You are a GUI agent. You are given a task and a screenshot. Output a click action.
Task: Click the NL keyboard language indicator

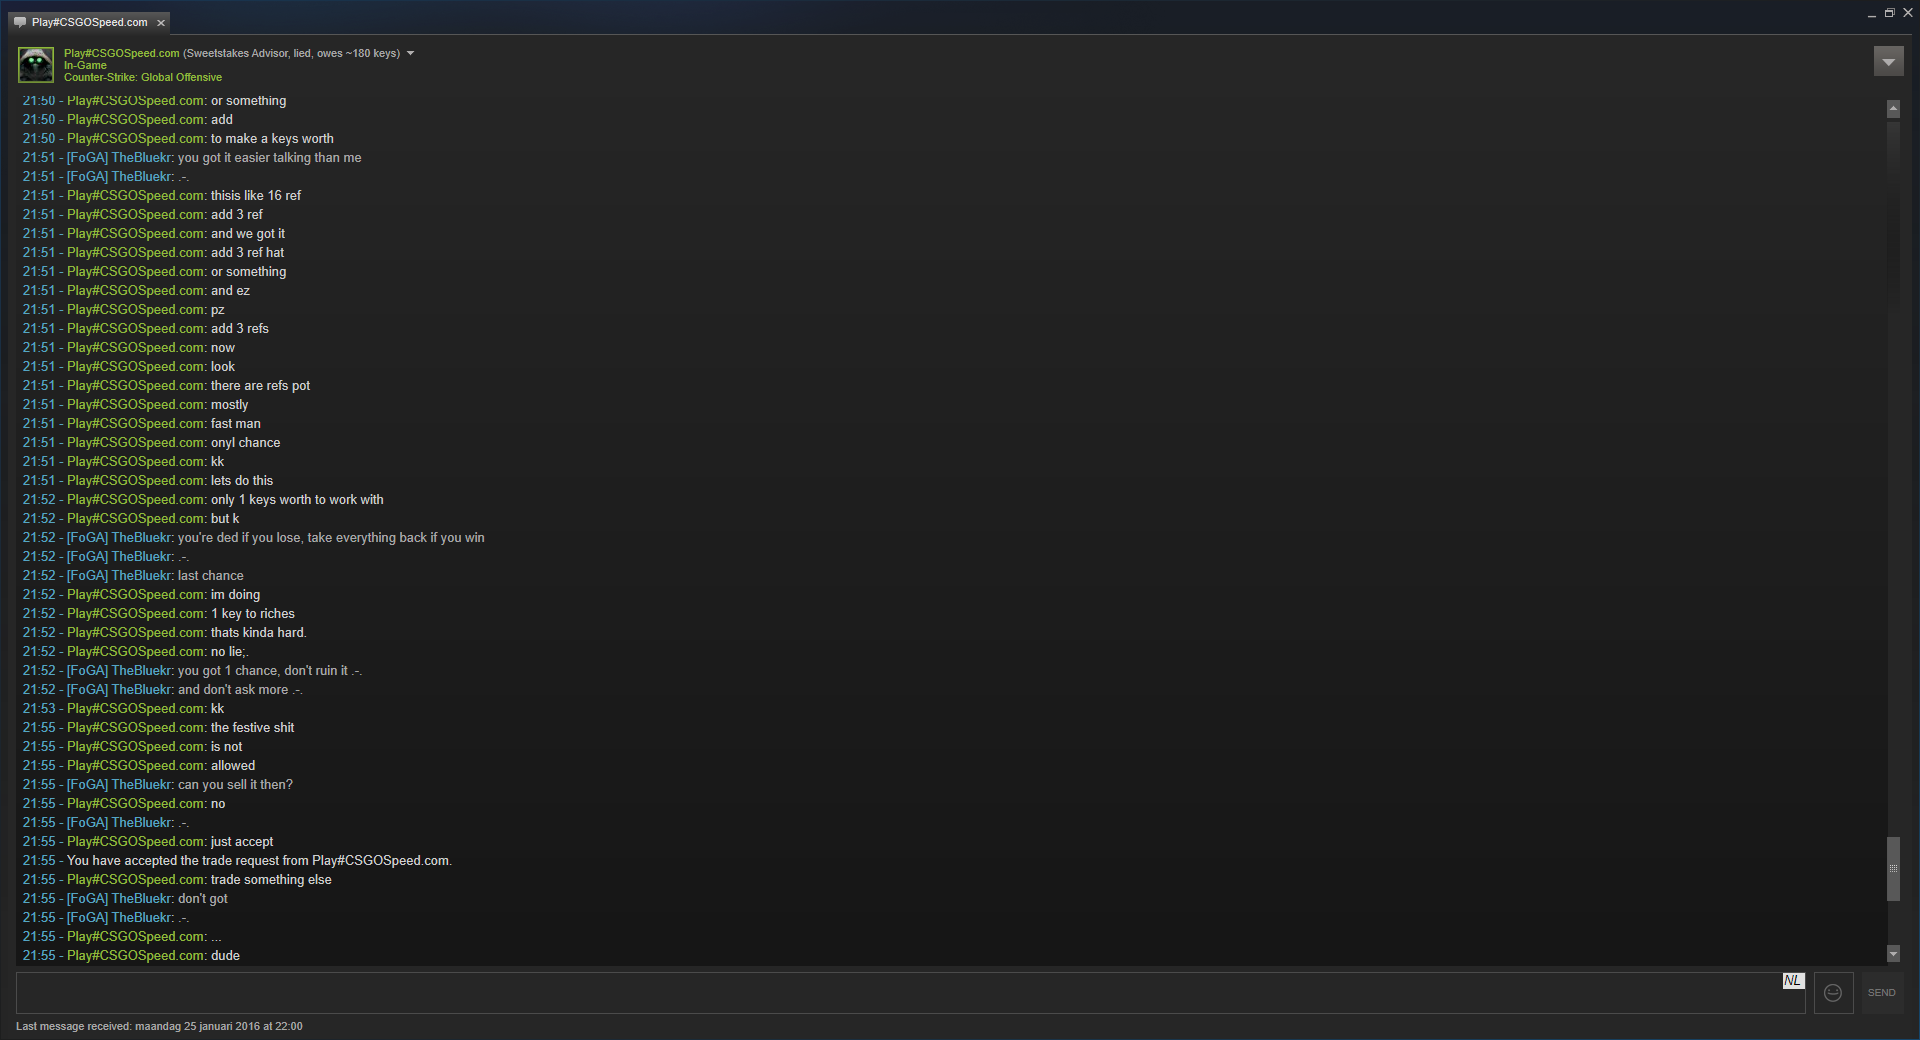pos(1793,981)
